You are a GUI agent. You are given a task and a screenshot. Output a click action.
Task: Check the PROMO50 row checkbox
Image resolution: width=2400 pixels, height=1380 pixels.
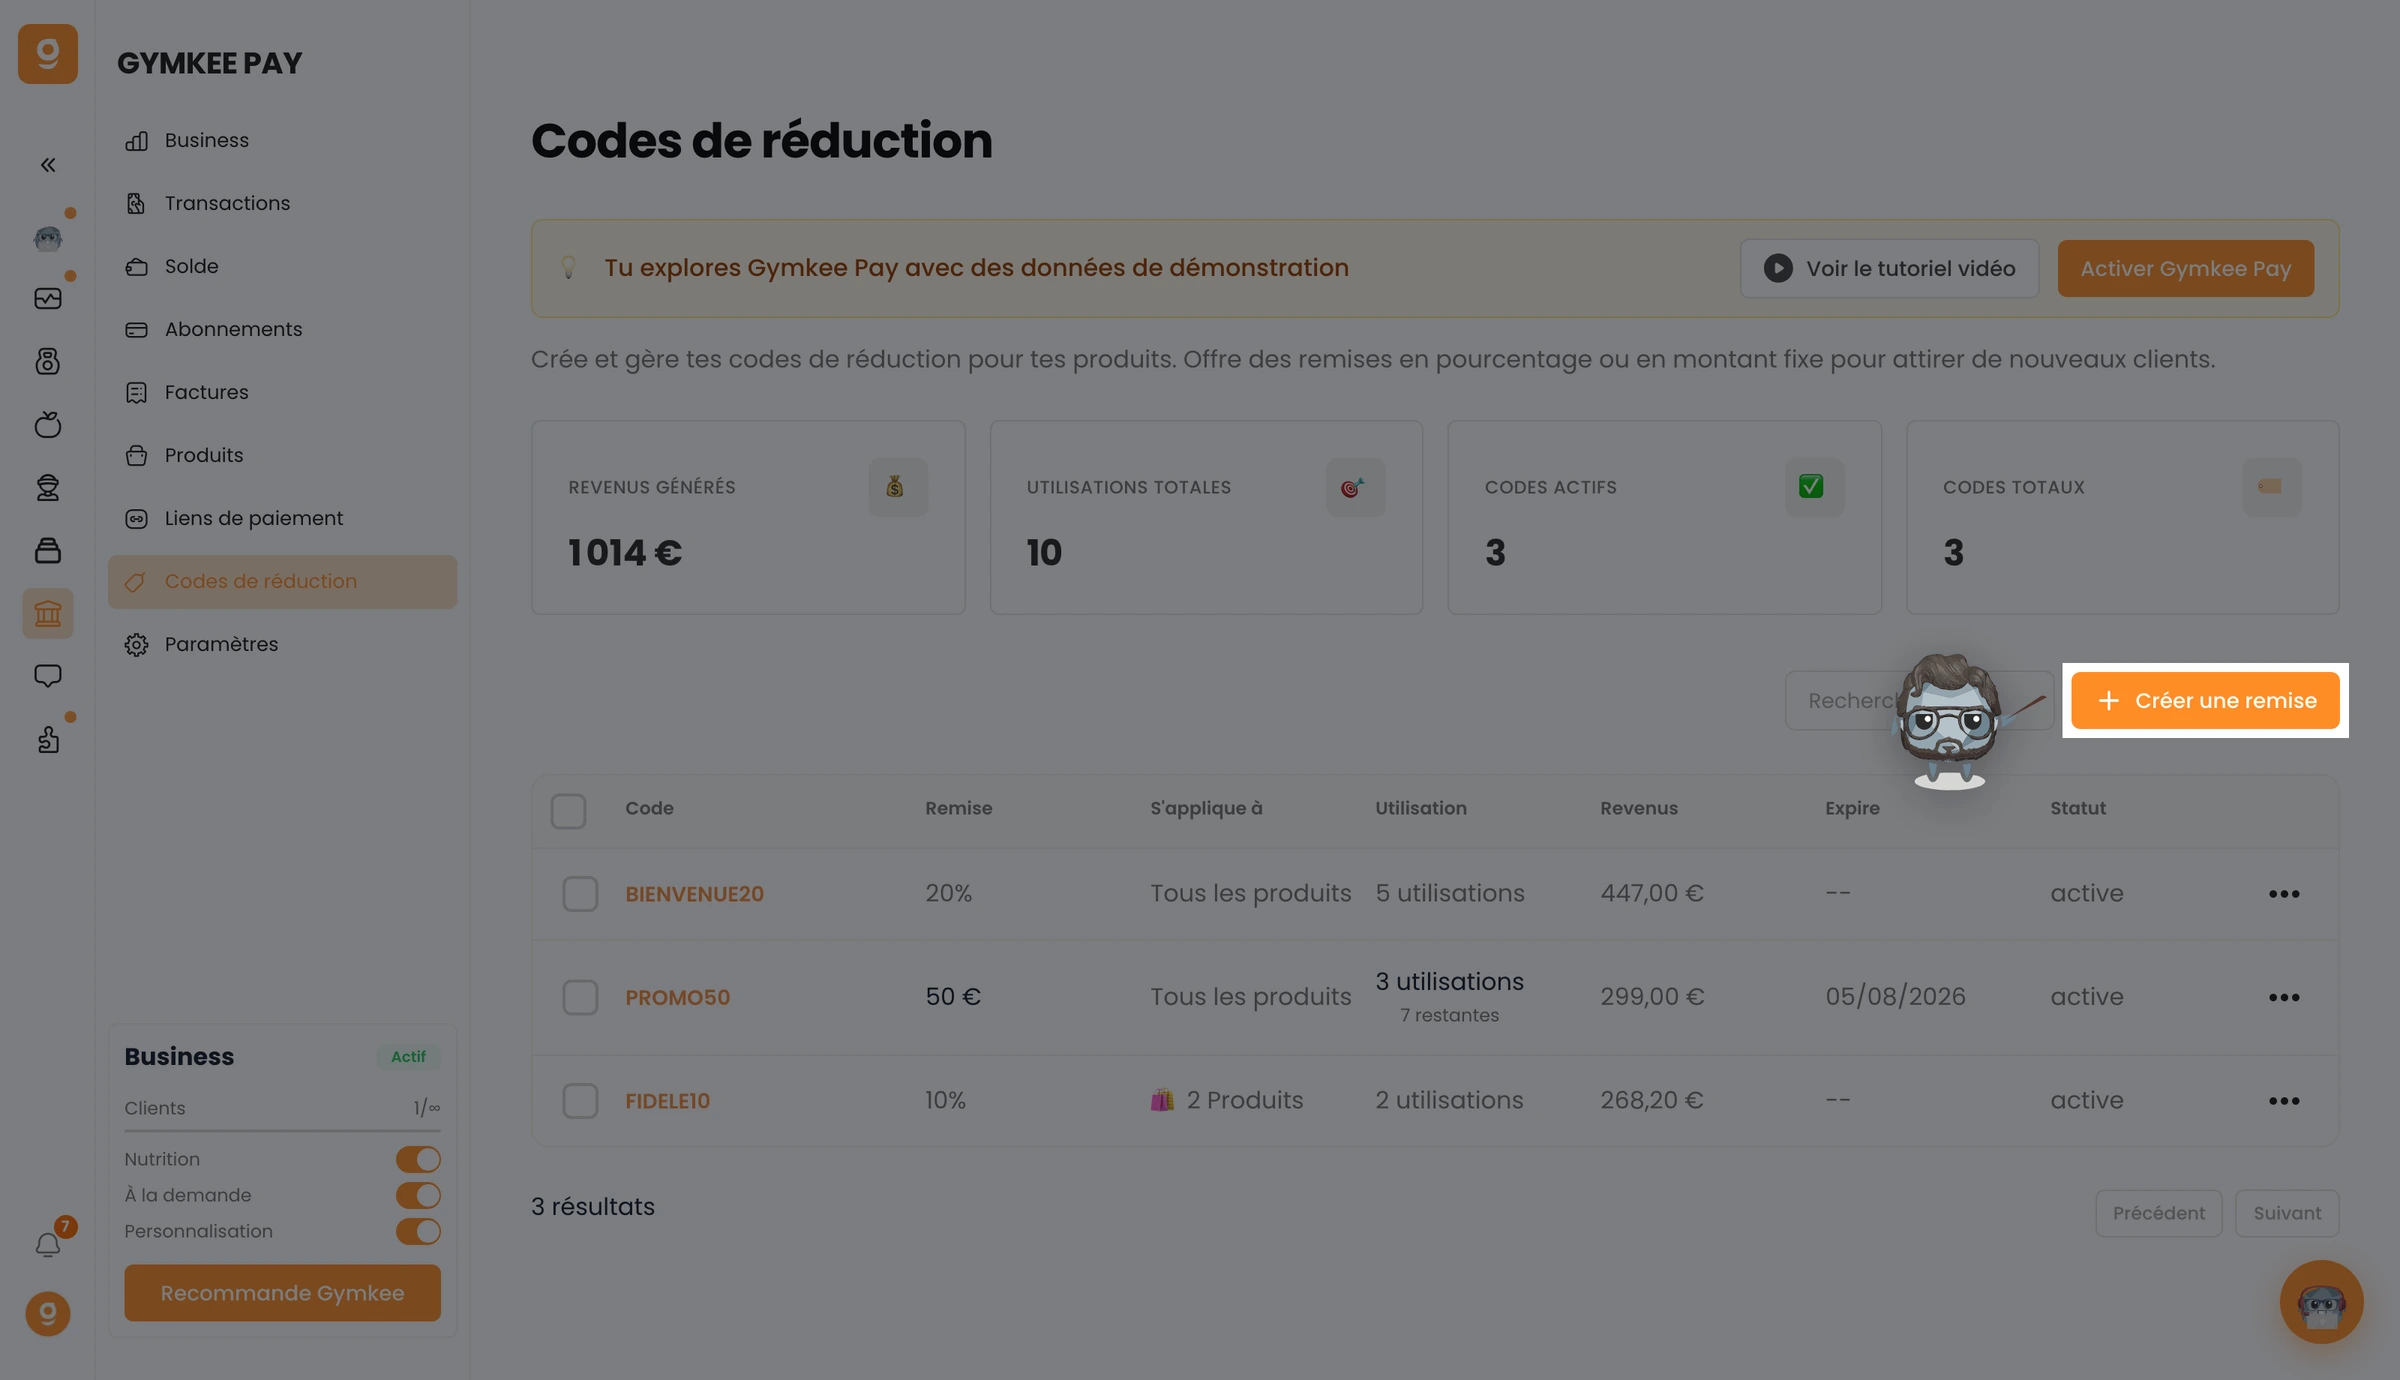coord(580,998)
